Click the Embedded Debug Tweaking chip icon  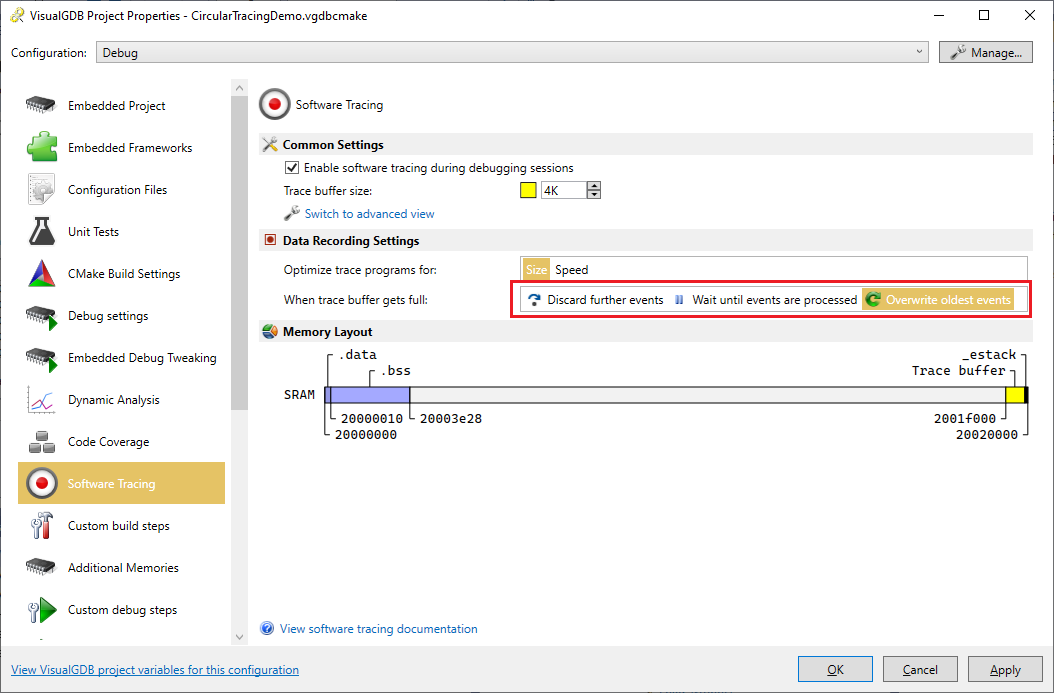point(41,358)
